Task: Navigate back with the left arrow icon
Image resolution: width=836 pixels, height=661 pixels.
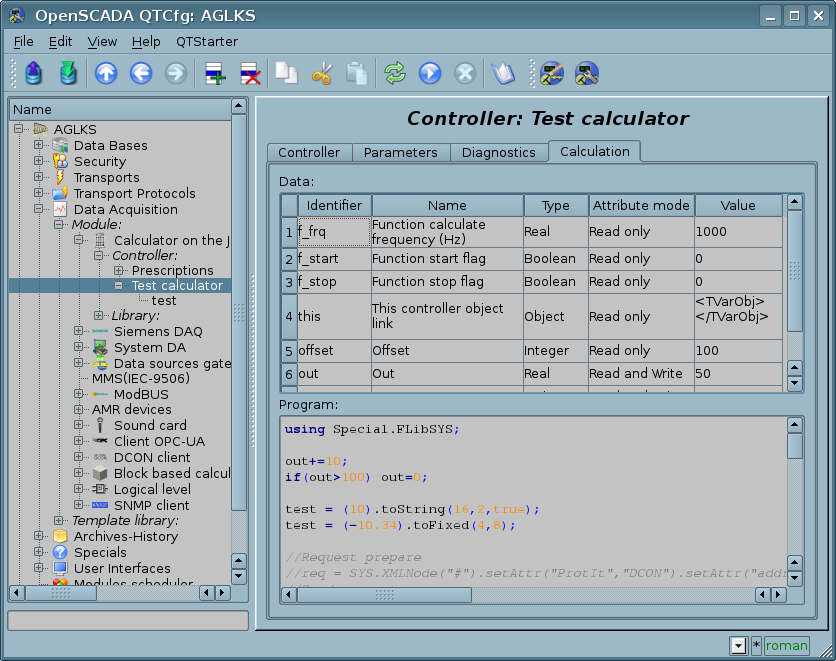Action: pyautogui.click(x=141, y=73)
